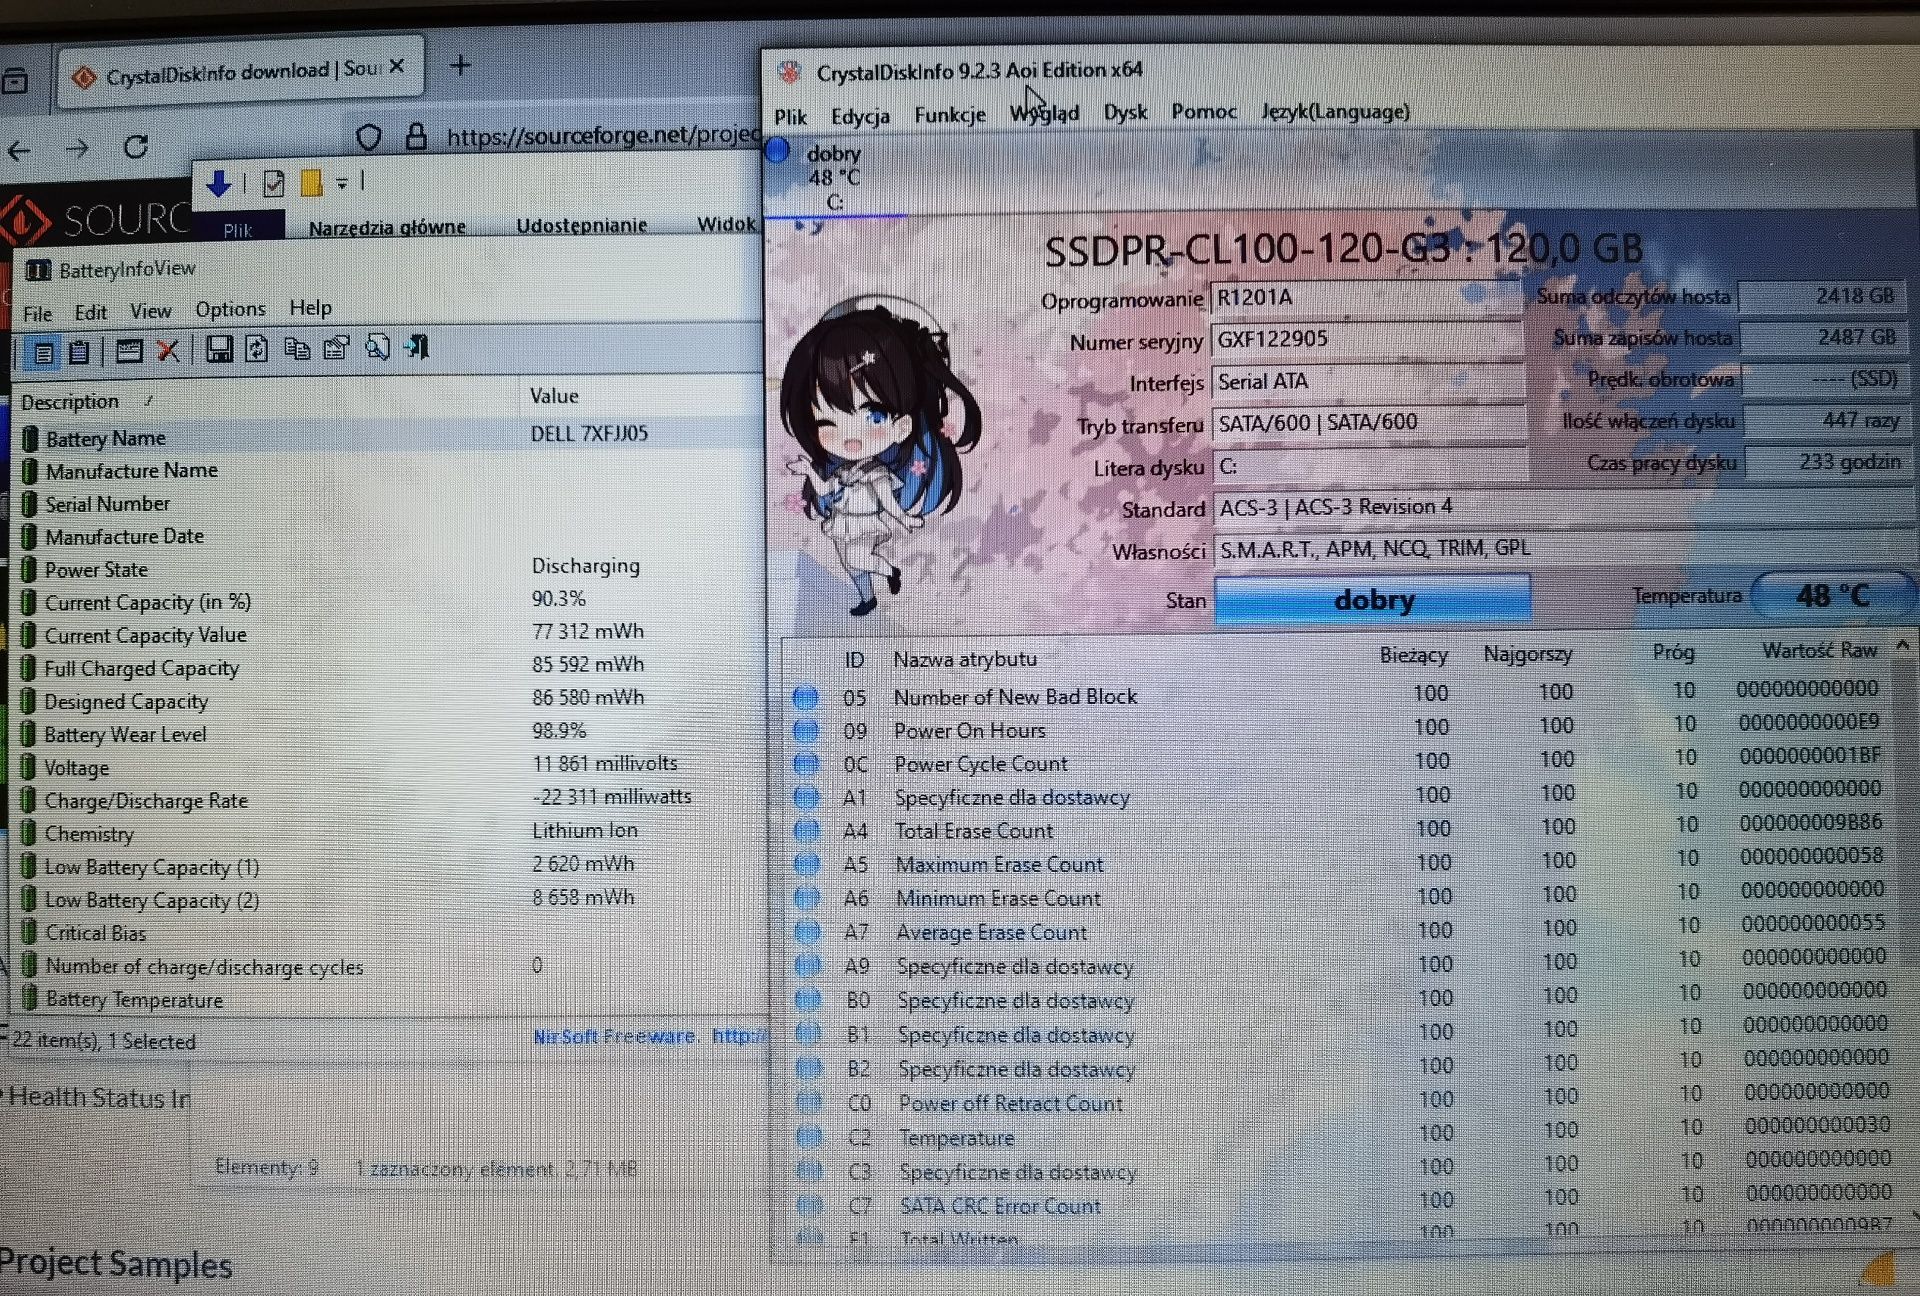This screenshot has width=1920, height=1296.
Task: Click the yellow folder icon in Explorer toolbar
Action: tap(311, 182)
